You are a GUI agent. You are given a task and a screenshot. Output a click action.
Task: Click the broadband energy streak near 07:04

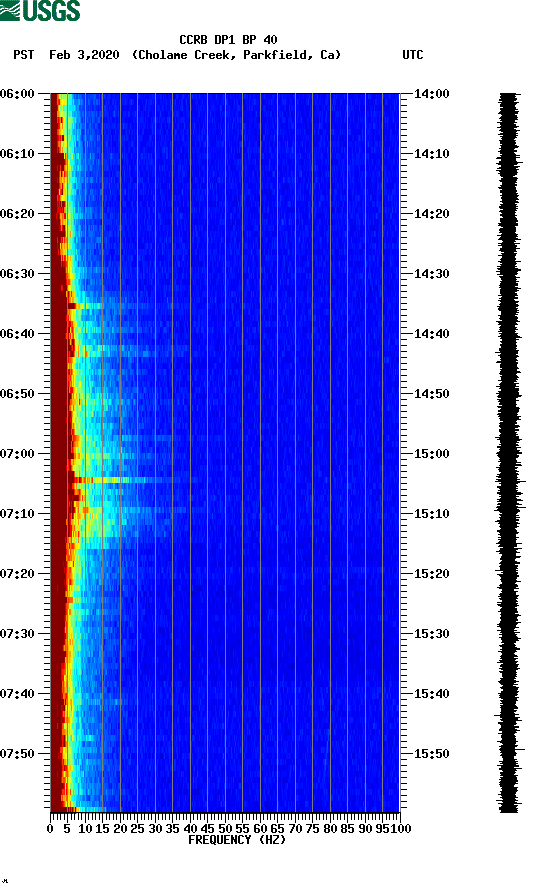click(133, 480)
